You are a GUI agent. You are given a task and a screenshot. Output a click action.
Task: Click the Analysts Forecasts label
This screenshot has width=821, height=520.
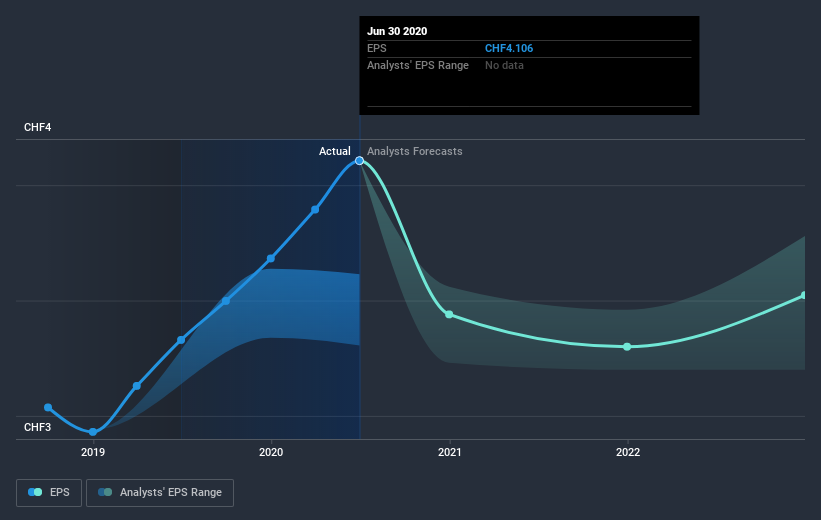click(415, 151)
